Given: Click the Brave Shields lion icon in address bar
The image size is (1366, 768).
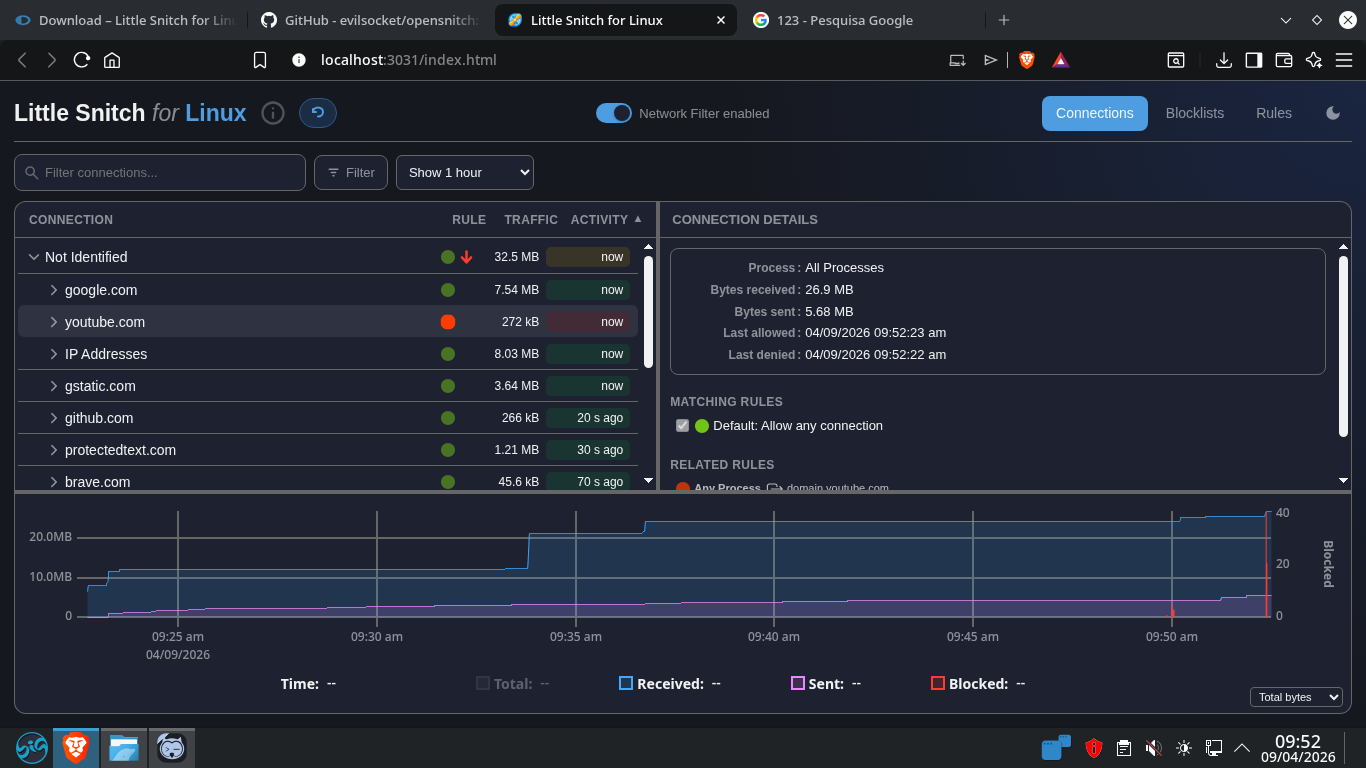Looking at the screenshot, I should tap(1026, 60).
